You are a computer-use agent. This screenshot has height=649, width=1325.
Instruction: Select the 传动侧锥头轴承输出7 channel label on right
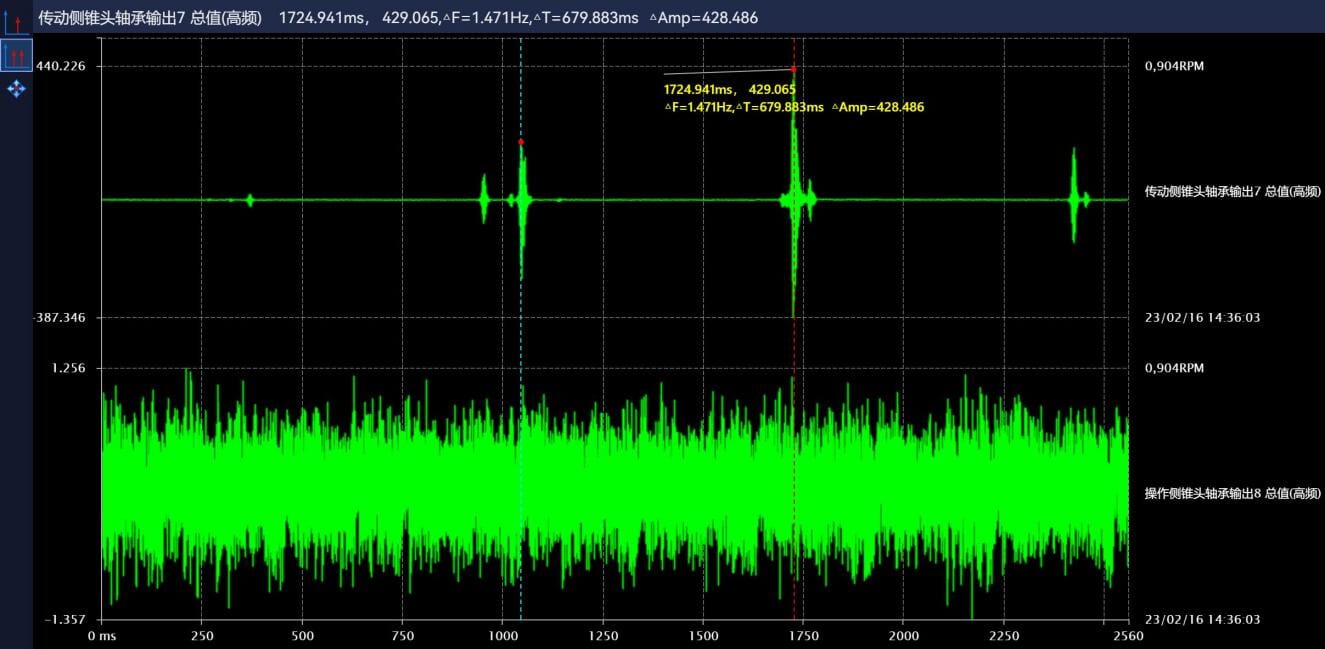[1233, 191]
